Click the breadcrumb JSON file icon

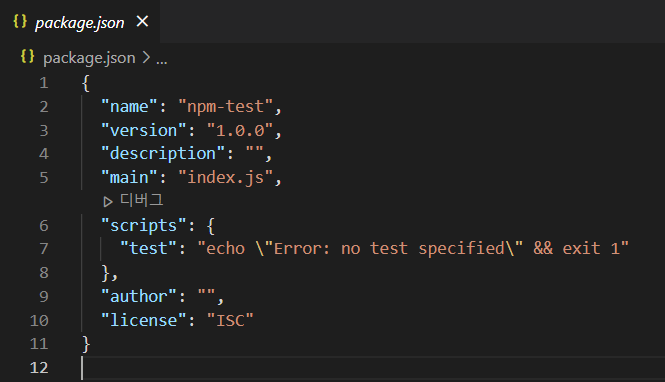(x=28, y=56)
